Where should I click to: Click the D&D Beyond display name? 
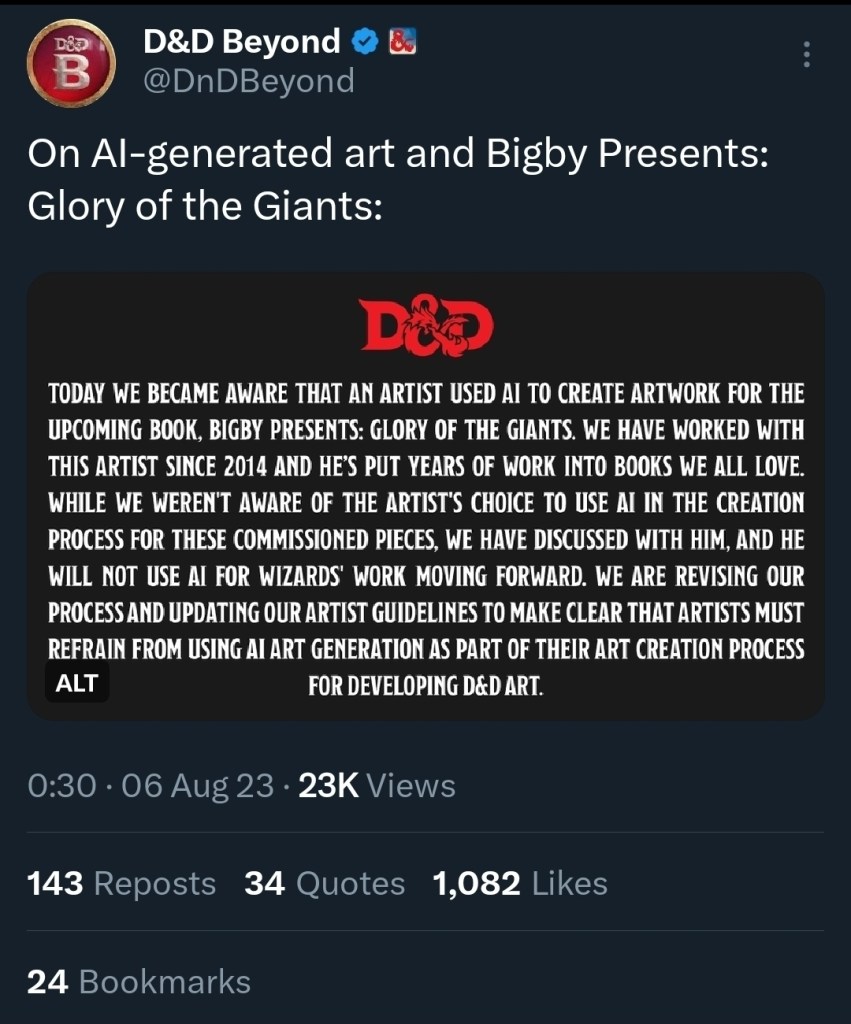click(x=242, y=41)
